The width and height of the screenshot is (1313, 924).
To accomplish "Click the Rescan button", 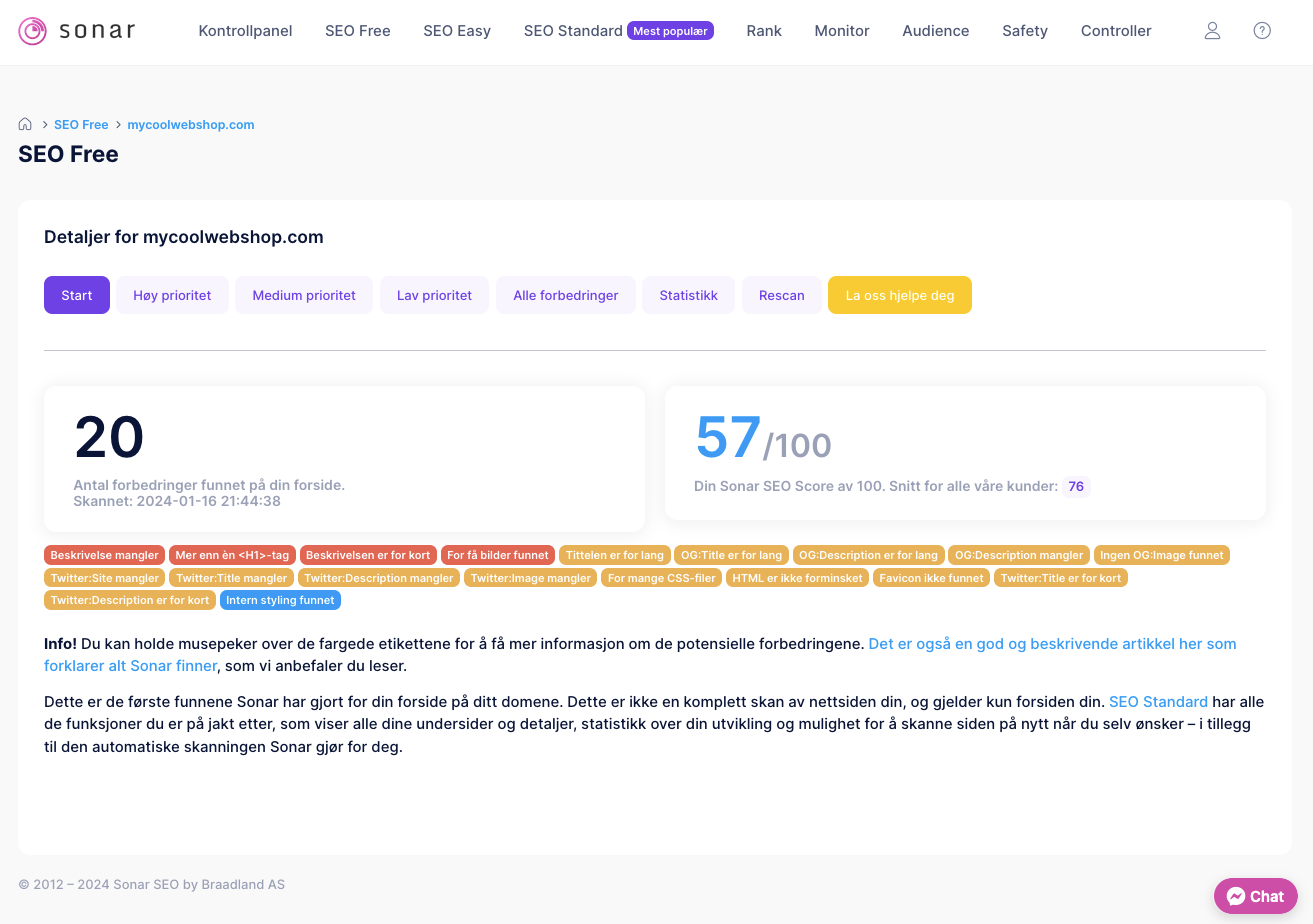I will click(x=781, y=295).
